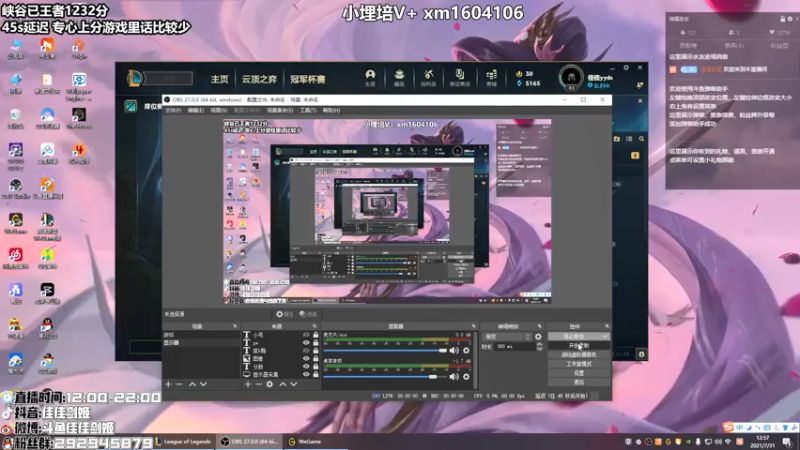The height and width of the screenshot is (450, 800).
Task: Switch to 云顶之弈 tab in League client
Action: click(x=259, y=79)
